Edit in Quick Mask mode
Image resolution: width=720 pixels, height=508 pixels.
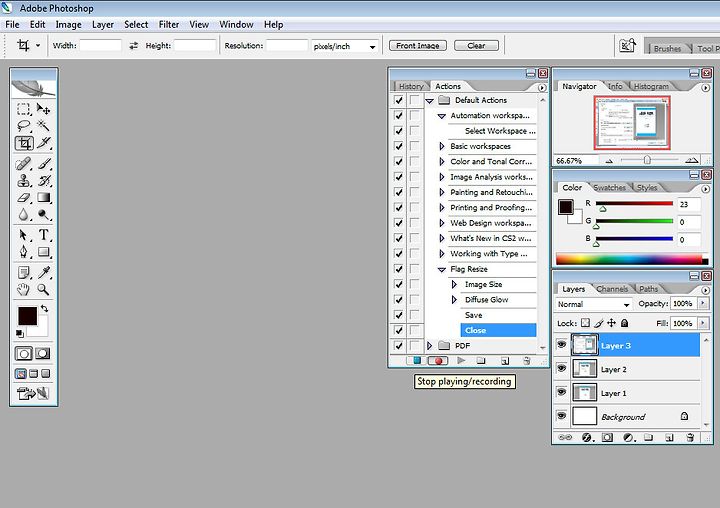(x=43, y=354)
